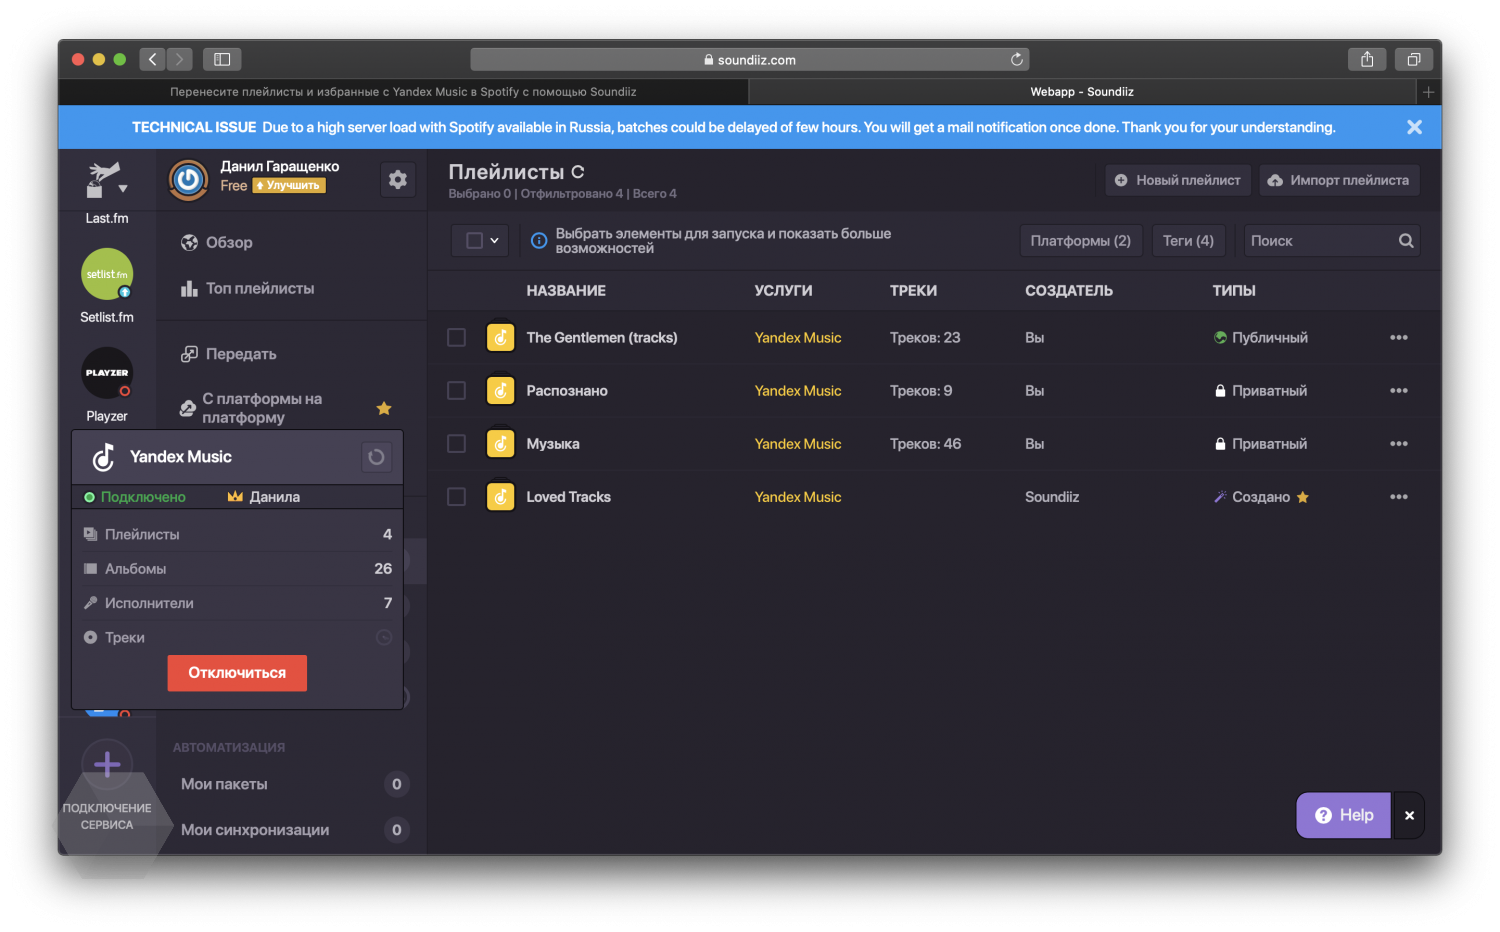Screen dimensions: 1500x932
Task: Open new Safari tab with plus
Action: coord(1429,92)
